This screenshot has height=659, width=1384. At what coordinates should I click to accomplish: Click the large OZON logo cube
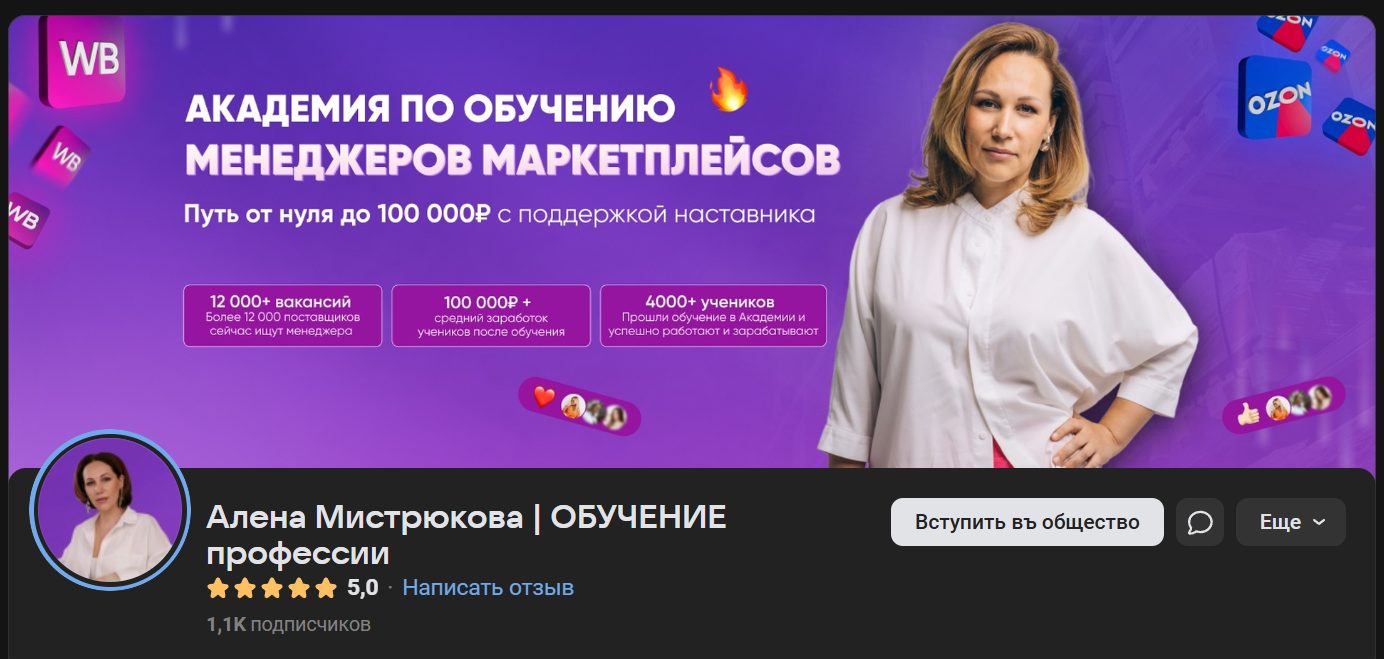1276,97
